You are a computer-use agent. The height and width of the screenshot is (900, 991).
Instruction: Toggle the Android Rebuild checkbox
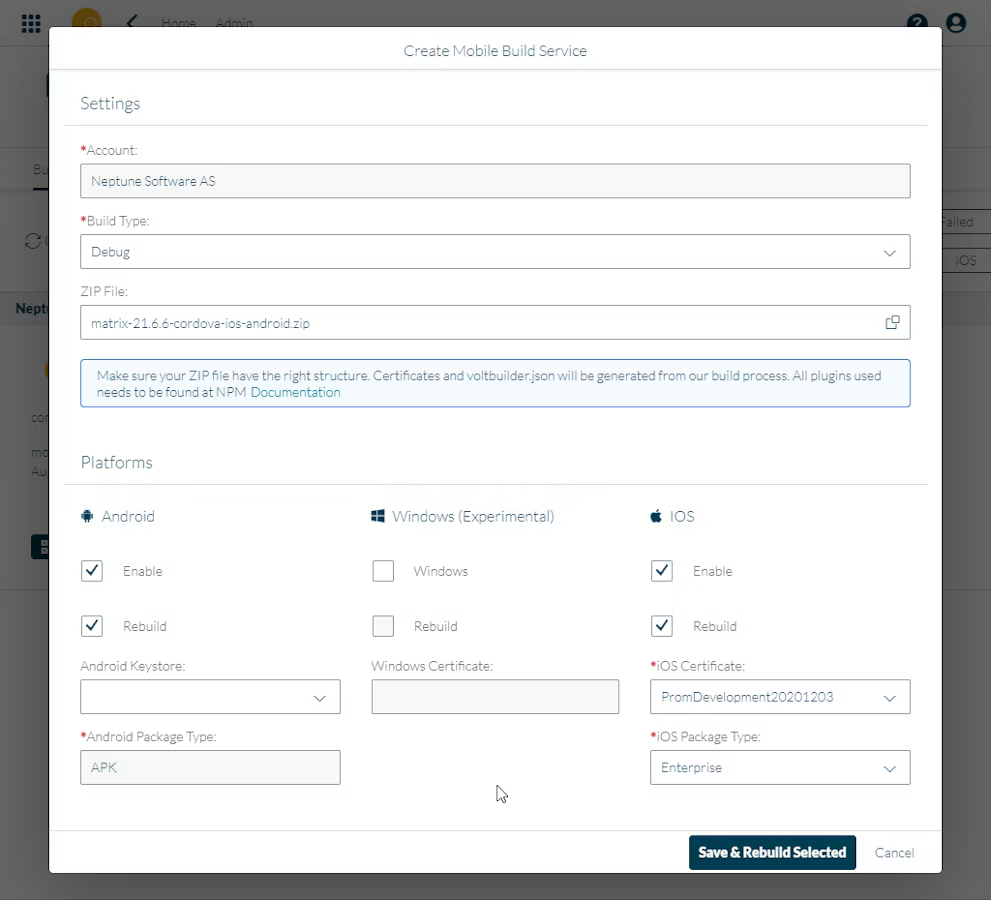(92, 626)
